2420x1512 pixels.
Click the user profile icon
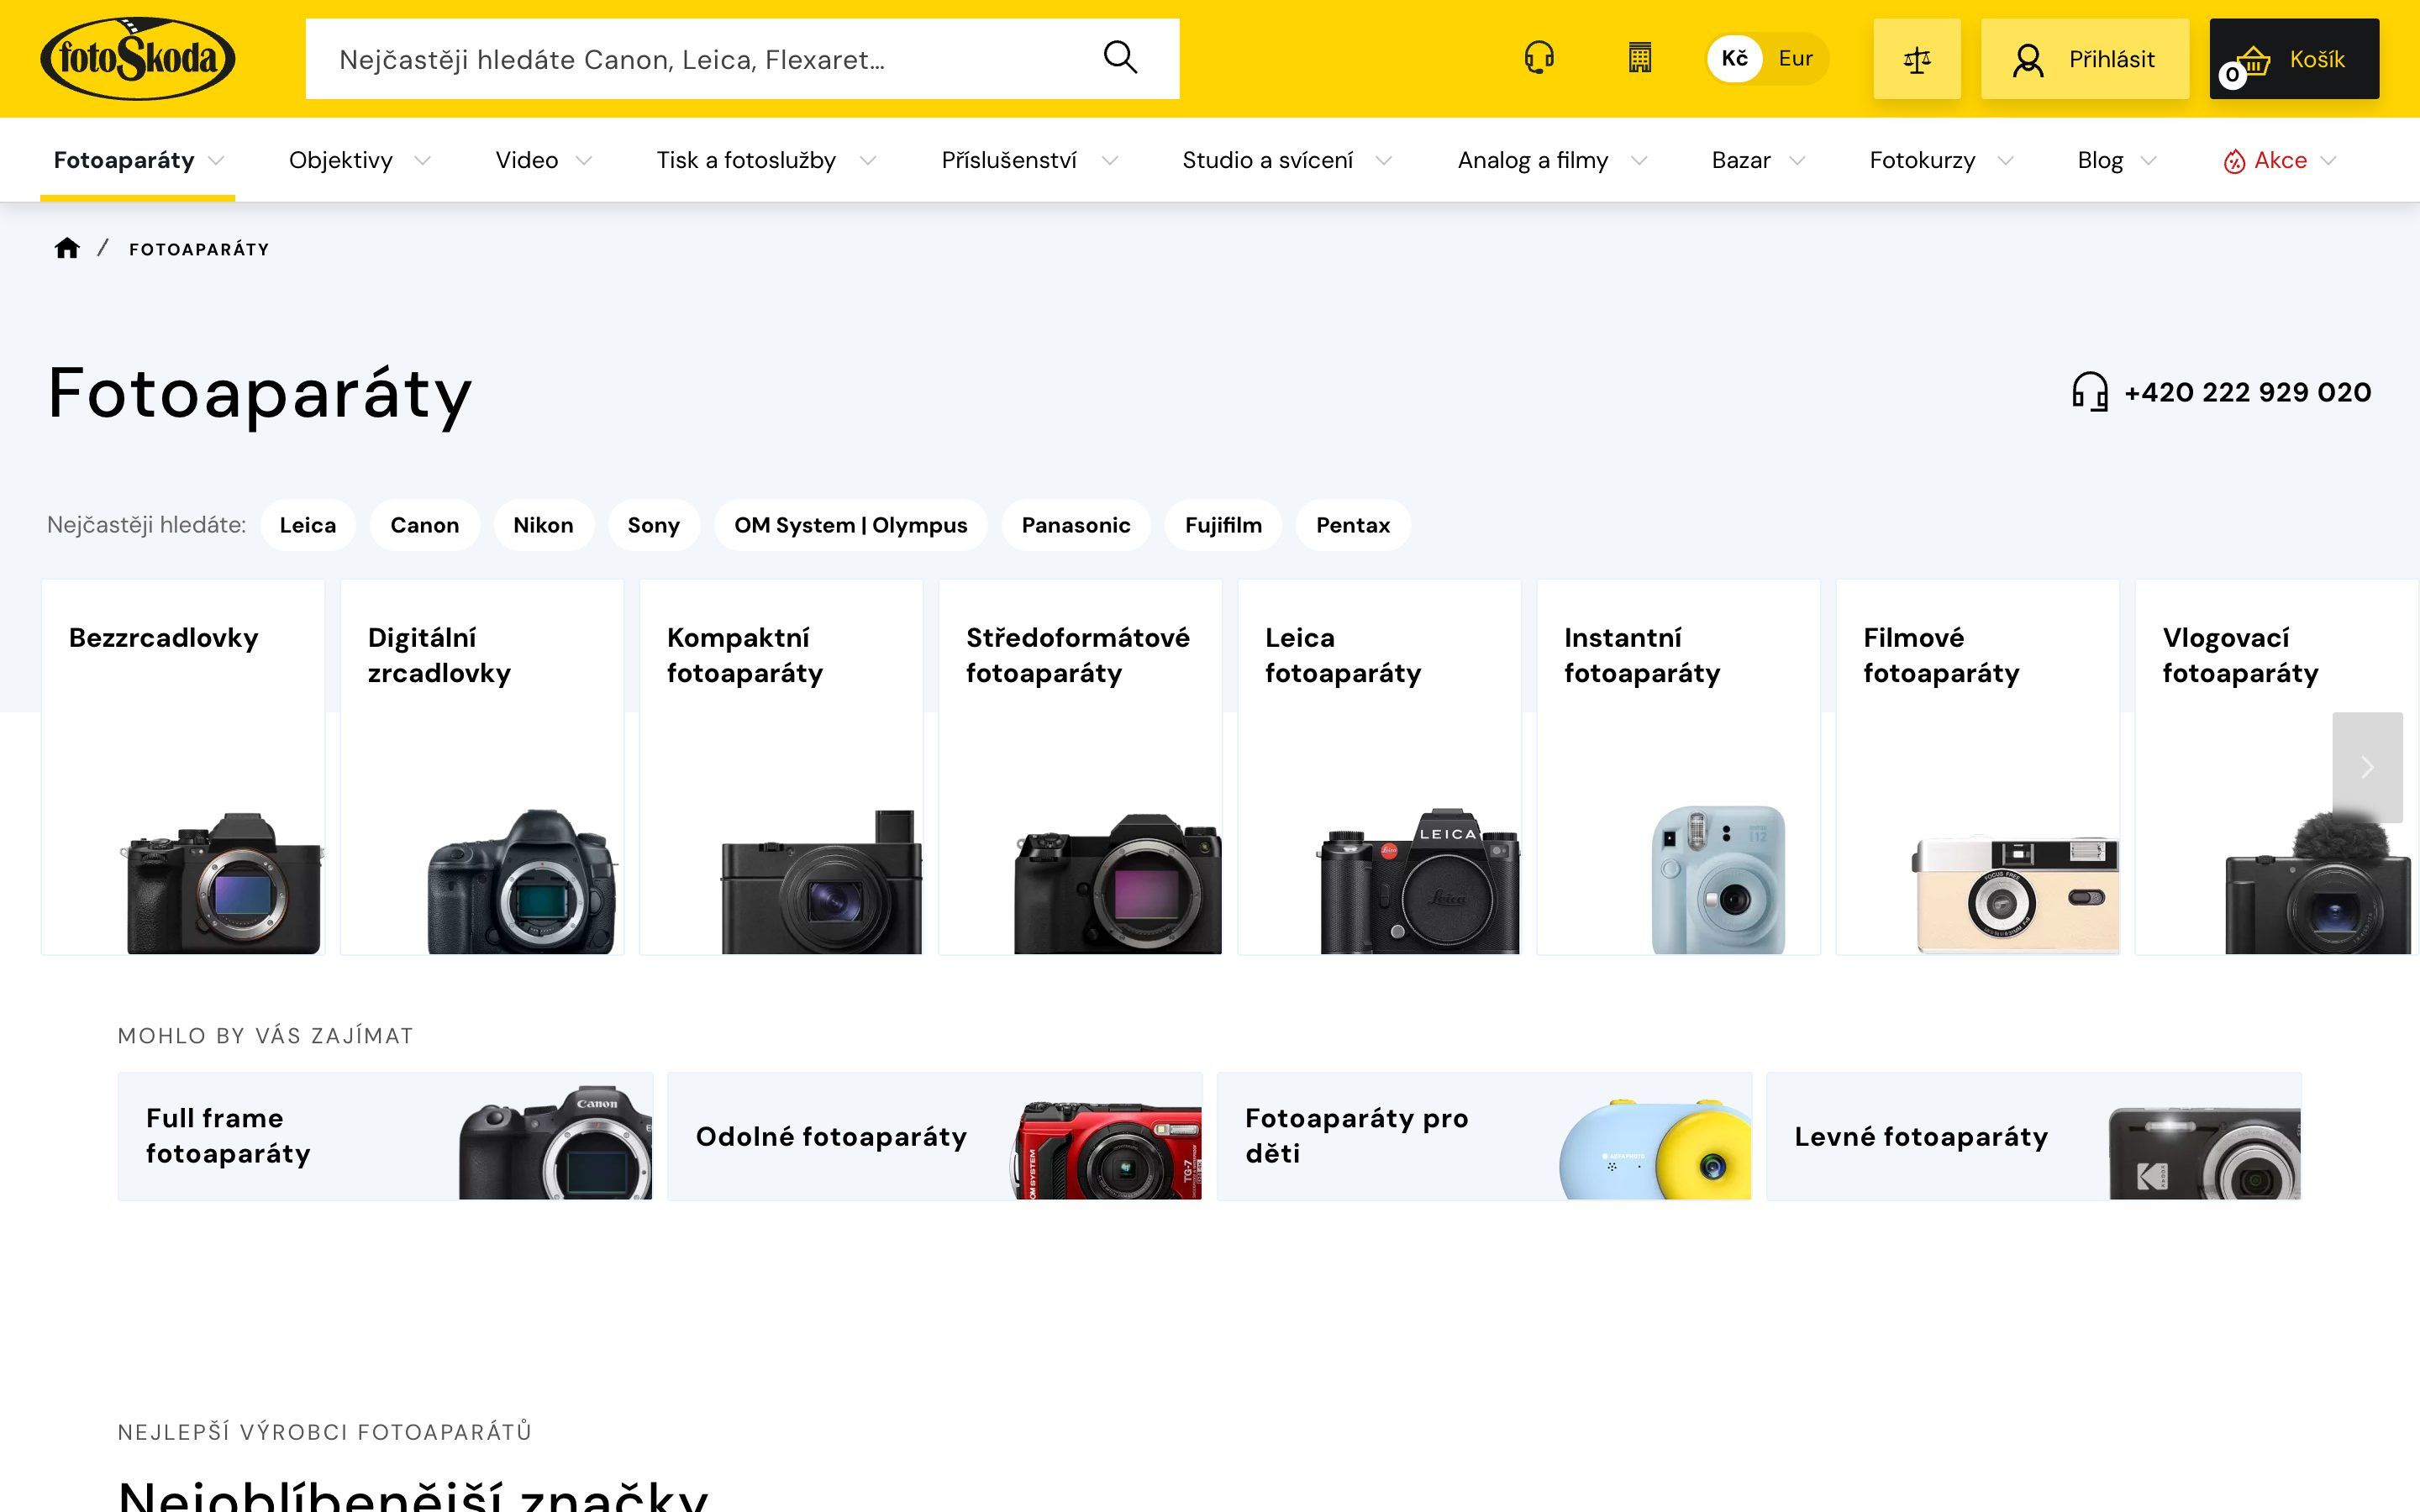2028,60
